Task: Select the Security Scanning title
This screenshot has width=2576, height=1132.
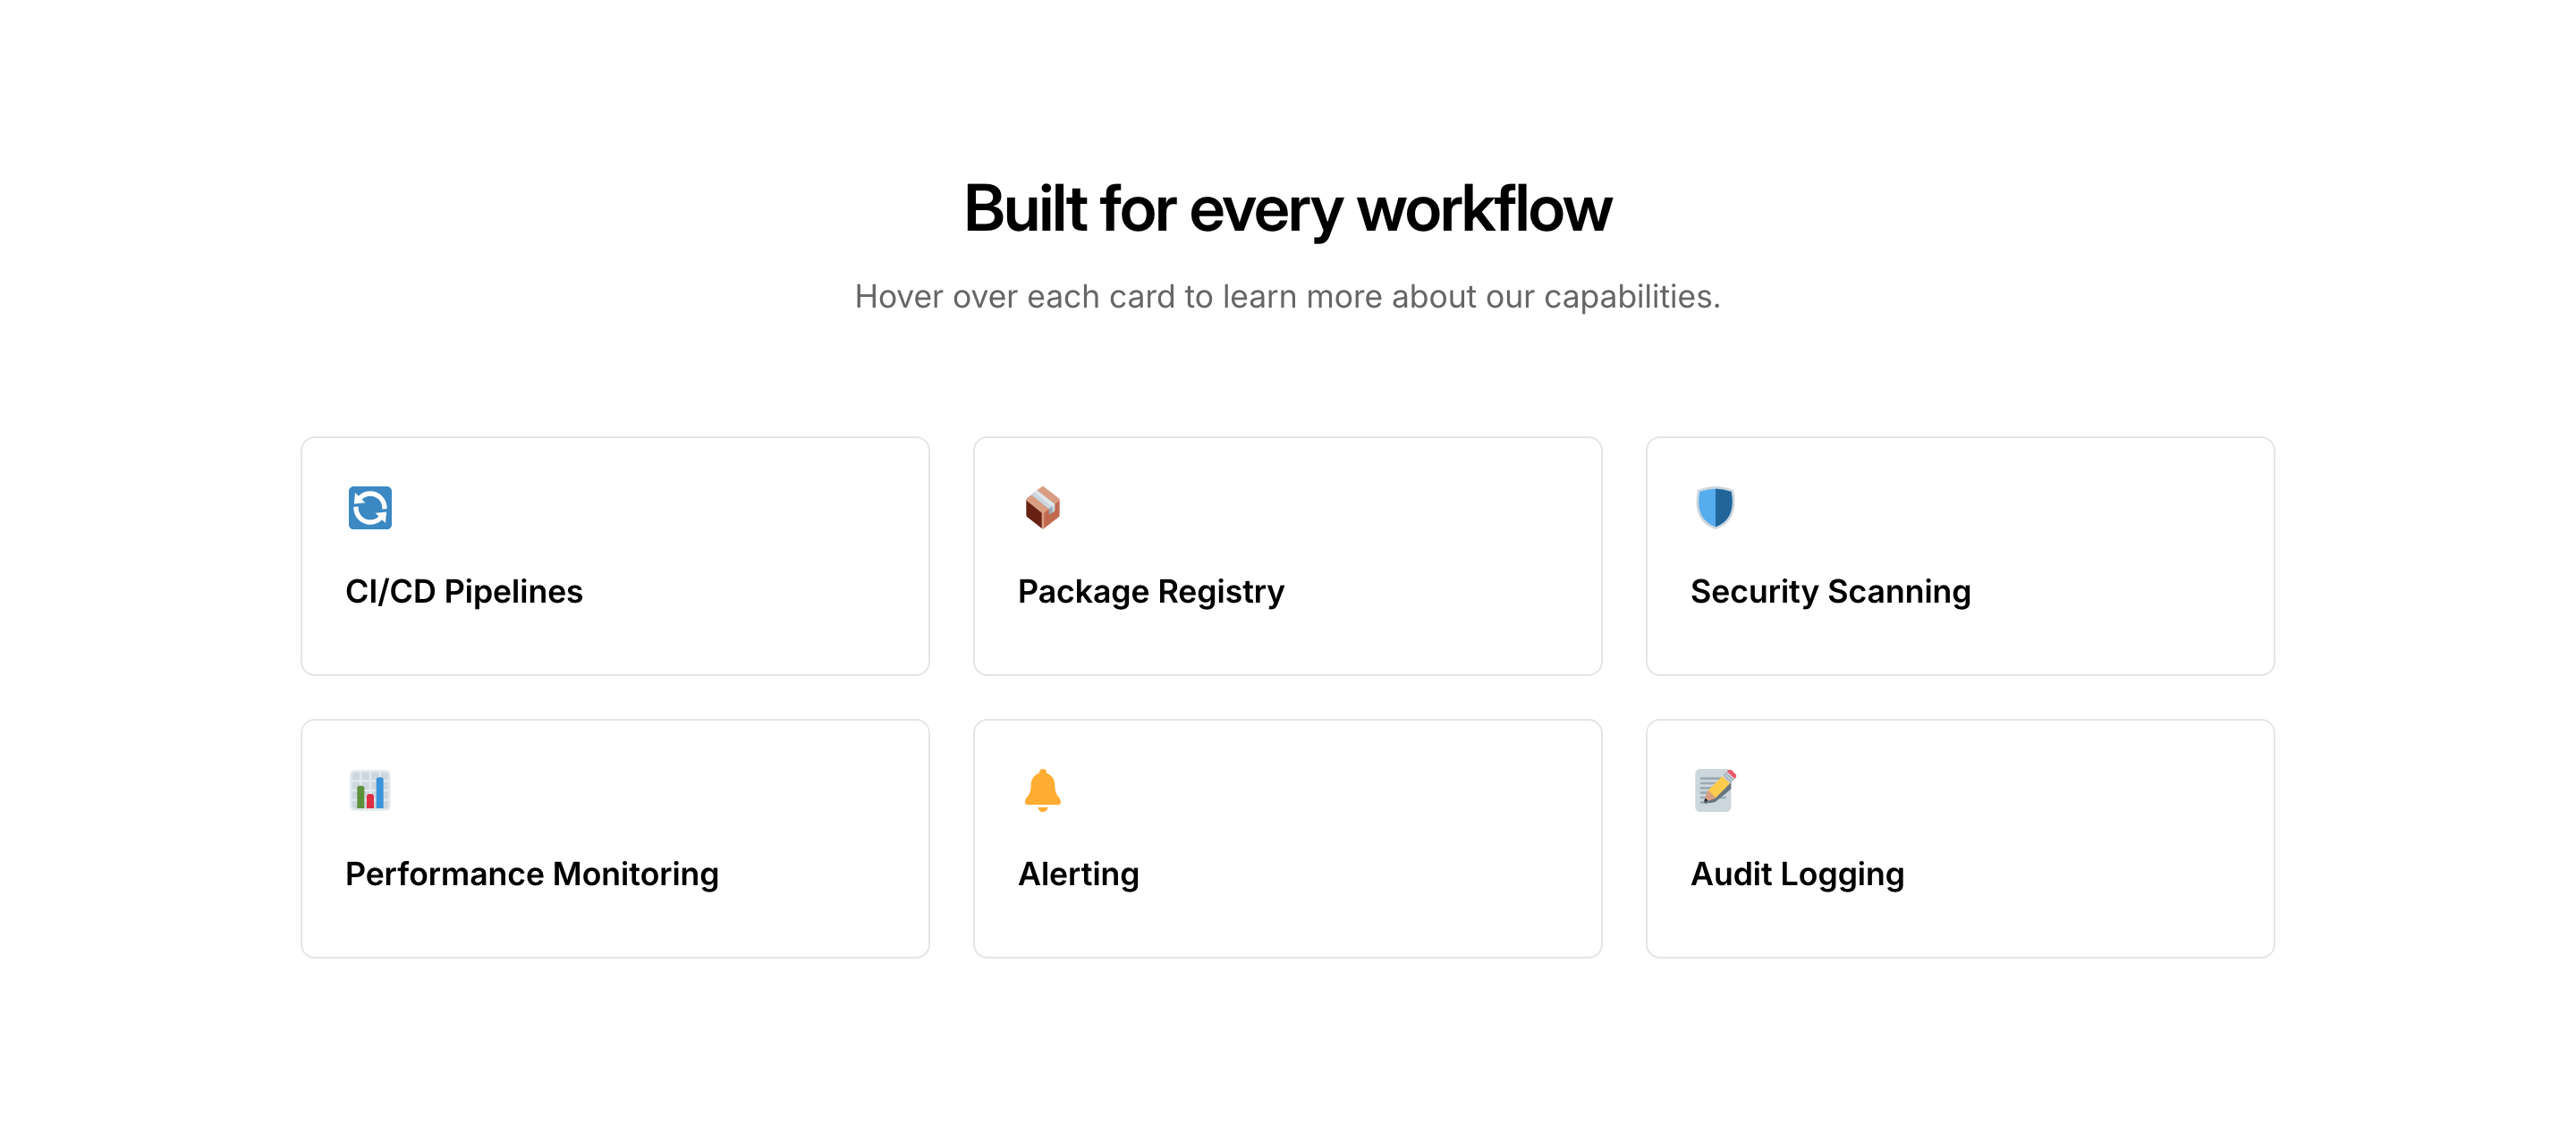Action: tap(1830, 591)
